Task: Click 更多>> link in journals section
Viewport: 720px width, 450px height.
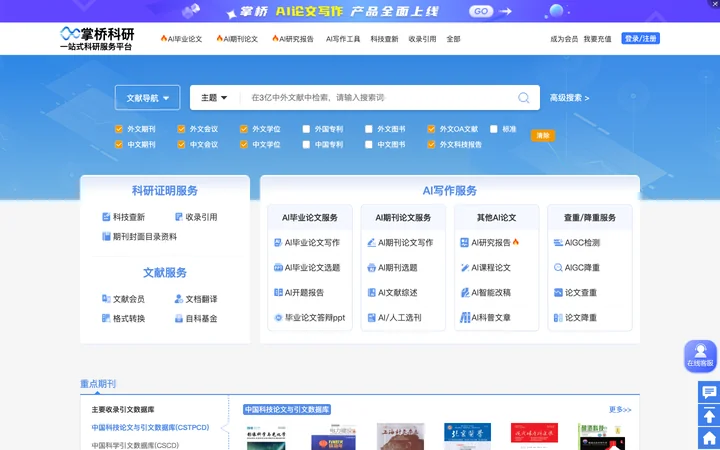Action: pyautogui.click(x=620, y=410)
